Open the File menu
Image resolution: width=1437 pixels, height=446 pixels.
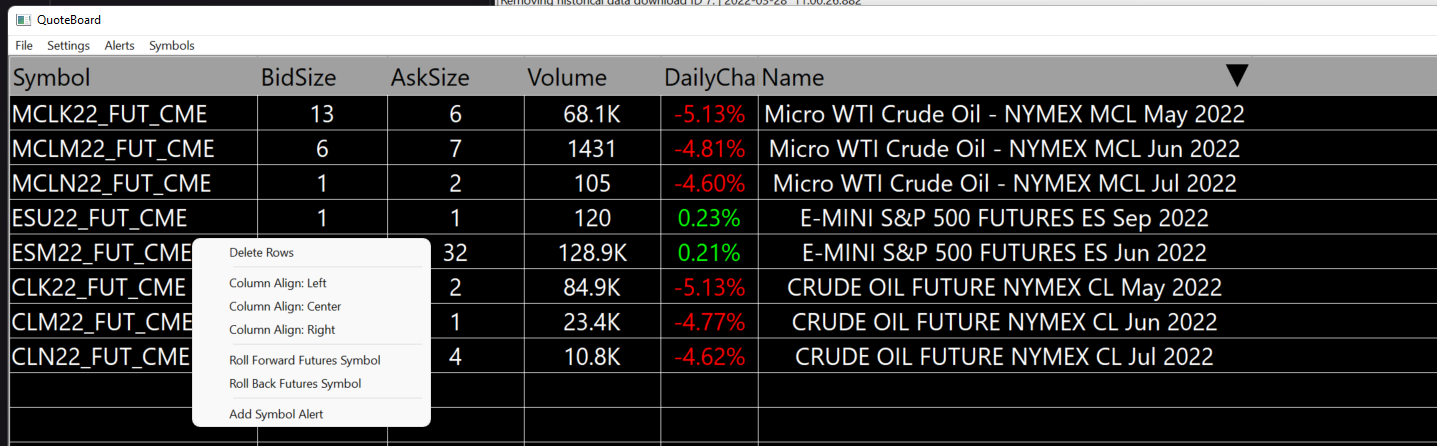pyautogui.click(x=24, y=46)
